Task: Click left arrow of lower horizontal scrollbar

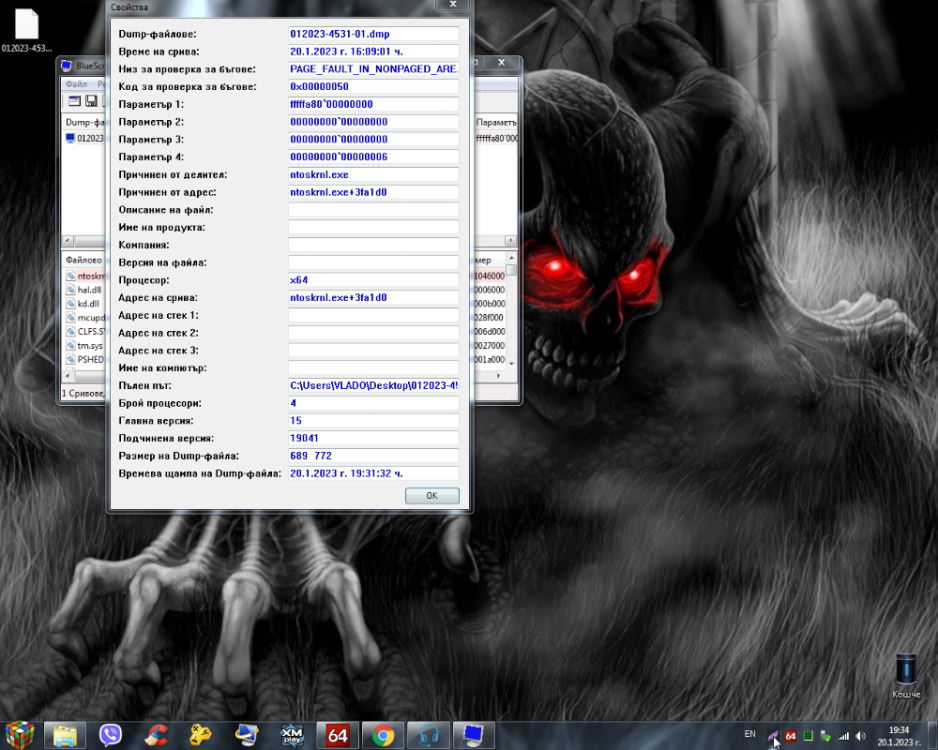Action: pos(68,376)
